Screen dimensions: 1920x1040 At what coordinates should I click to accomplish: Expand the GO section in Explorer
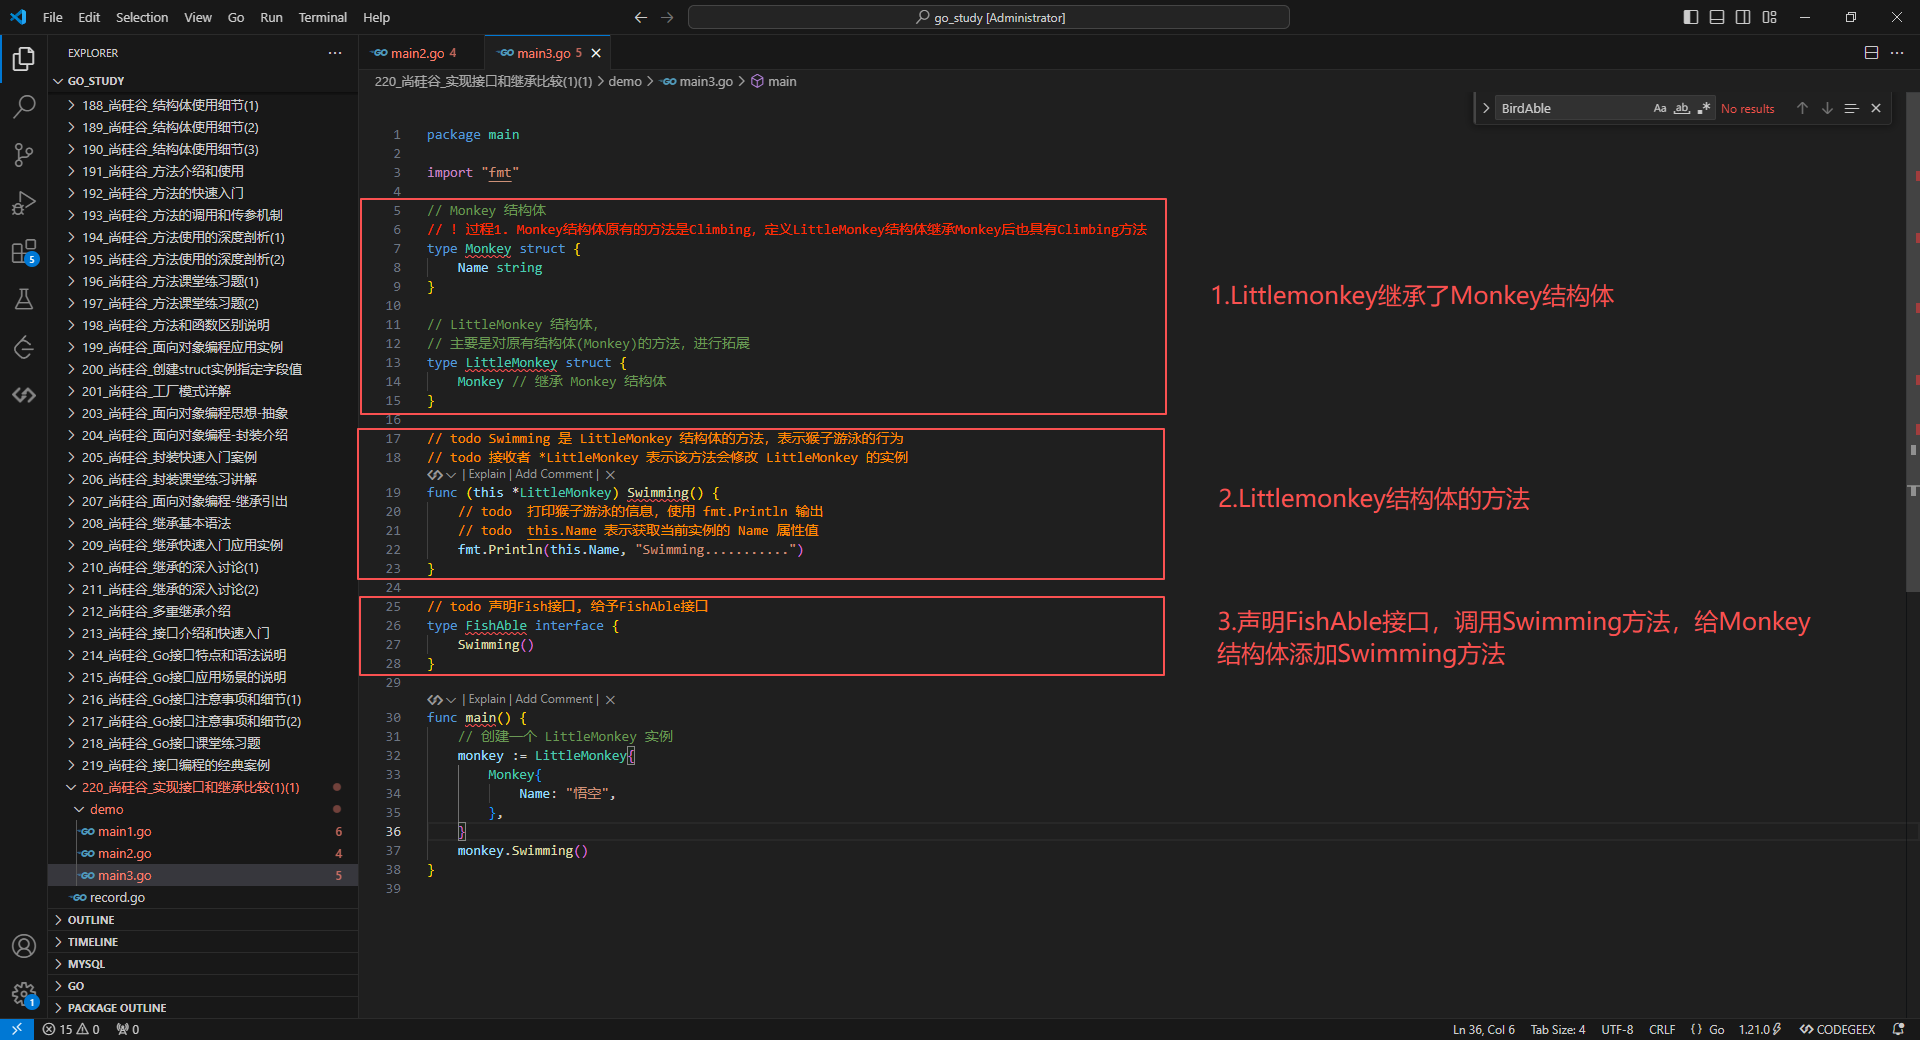point(203,986)
